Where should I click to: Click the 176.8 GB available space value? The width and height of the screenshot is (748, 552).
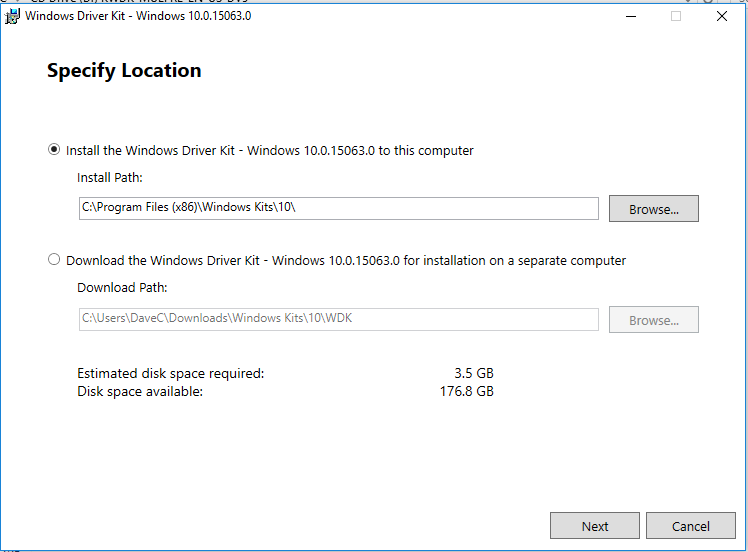point(467,391)
